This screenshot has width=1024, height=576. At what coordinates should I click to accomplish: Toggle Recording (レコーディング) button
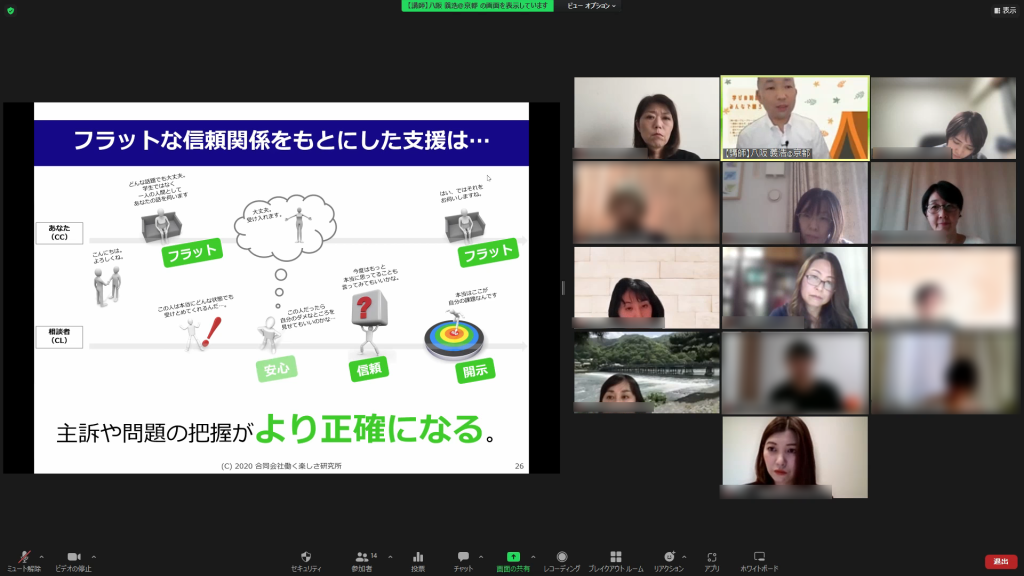(x=562, y=559)
